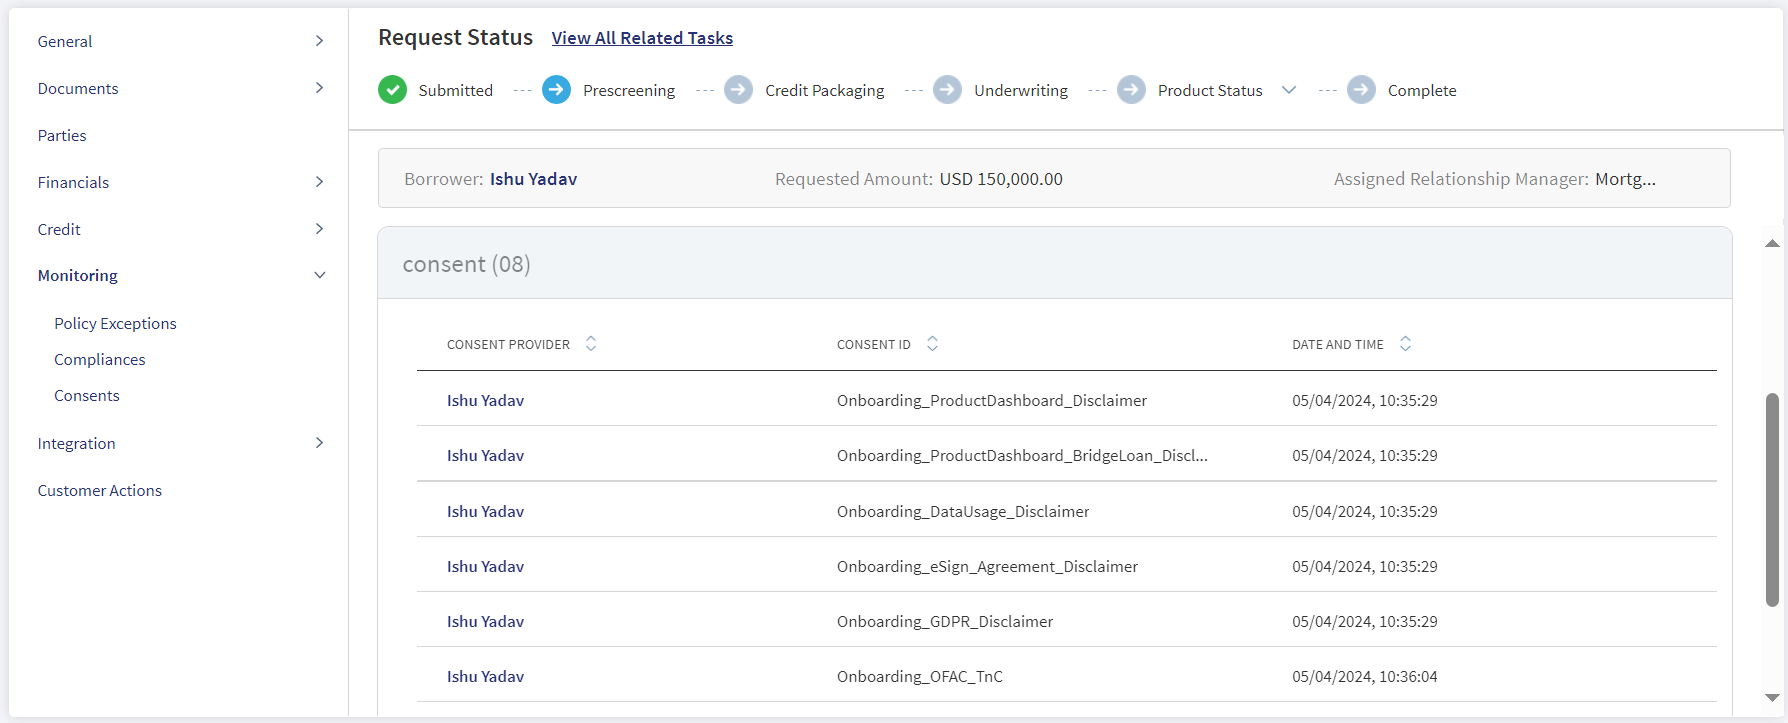Click the green Submitted checkmark icon

392,90
